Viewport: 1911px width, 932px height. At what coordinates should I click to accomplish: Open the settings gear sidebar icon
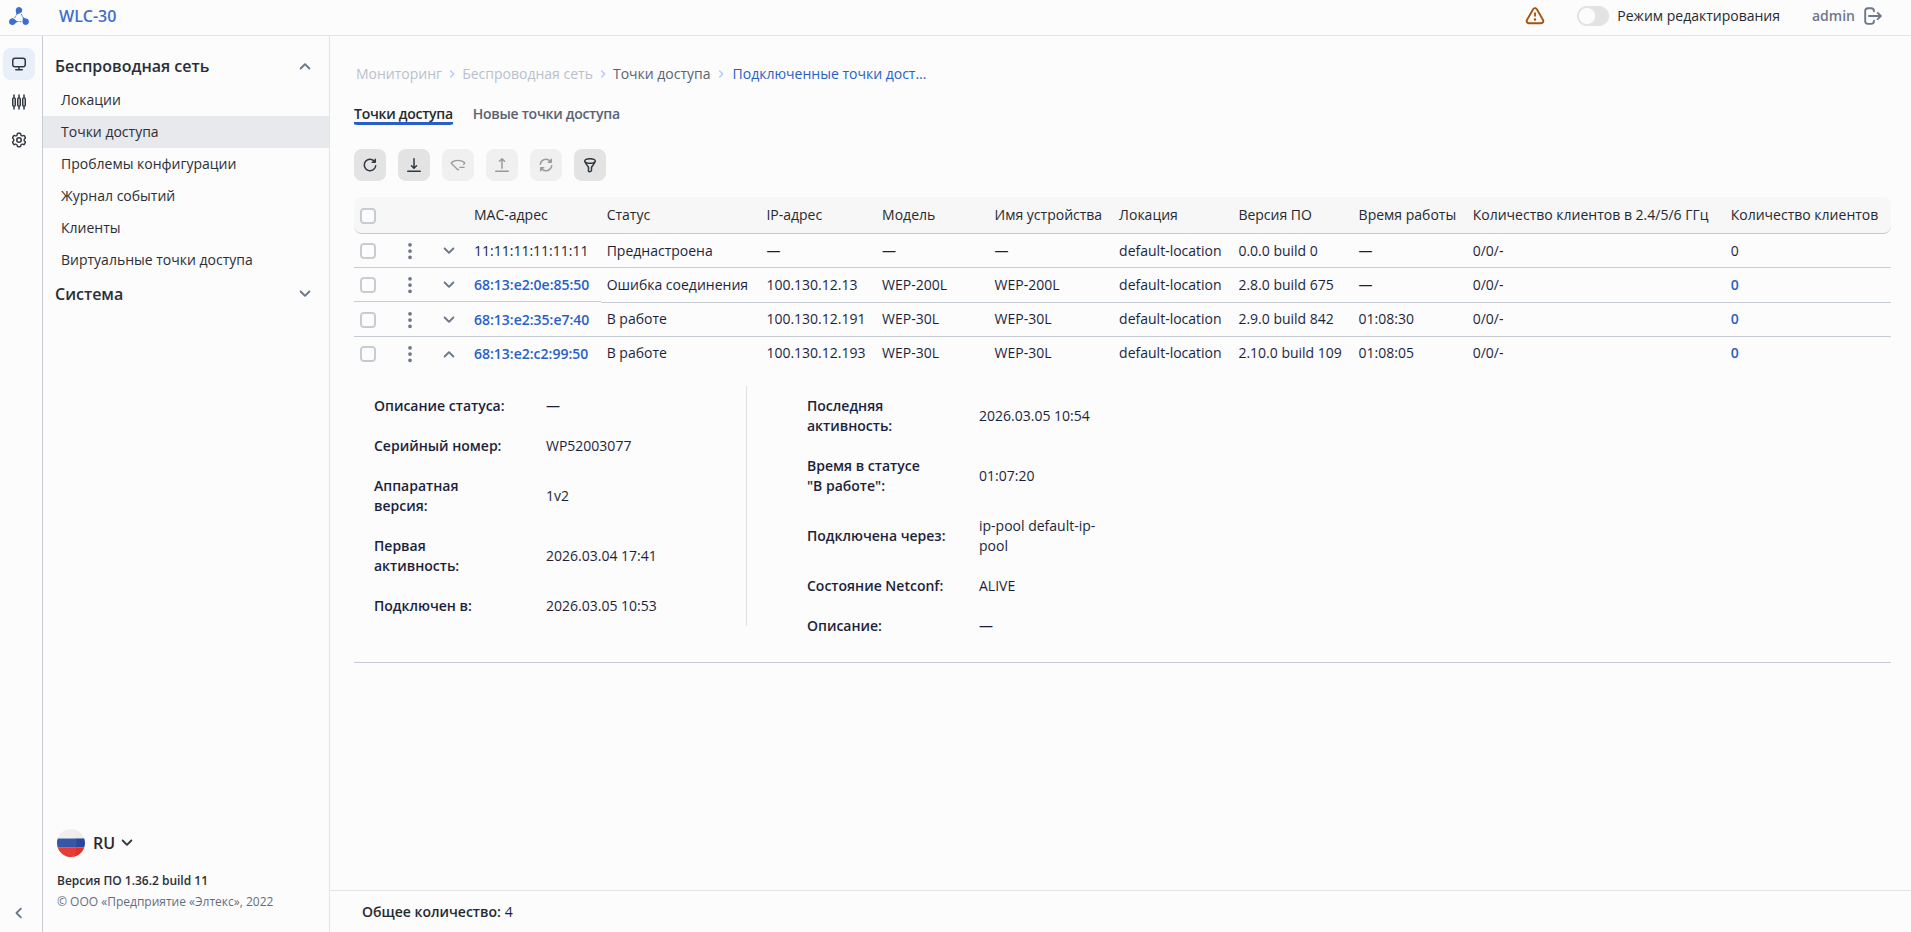19,140
